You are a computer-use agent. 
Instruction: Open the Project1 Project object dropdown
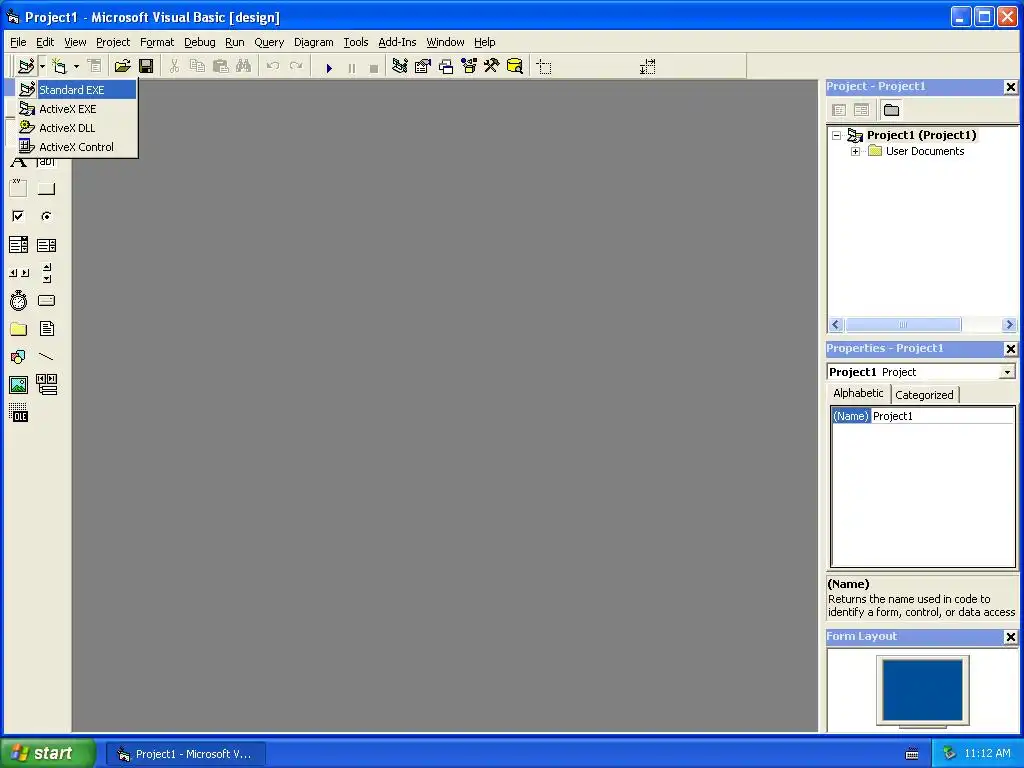[x=1007, y=372]
